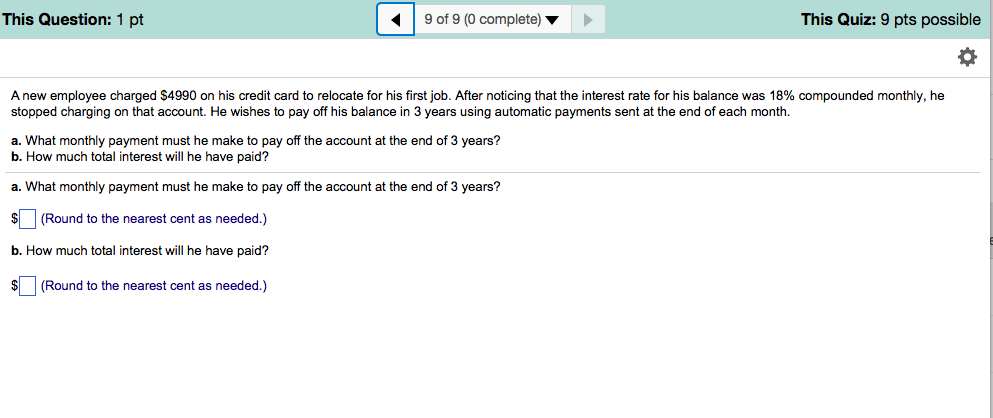Click part b prompt above the interest box
Viewport: 993px width, 418px height.
(139, 250)
